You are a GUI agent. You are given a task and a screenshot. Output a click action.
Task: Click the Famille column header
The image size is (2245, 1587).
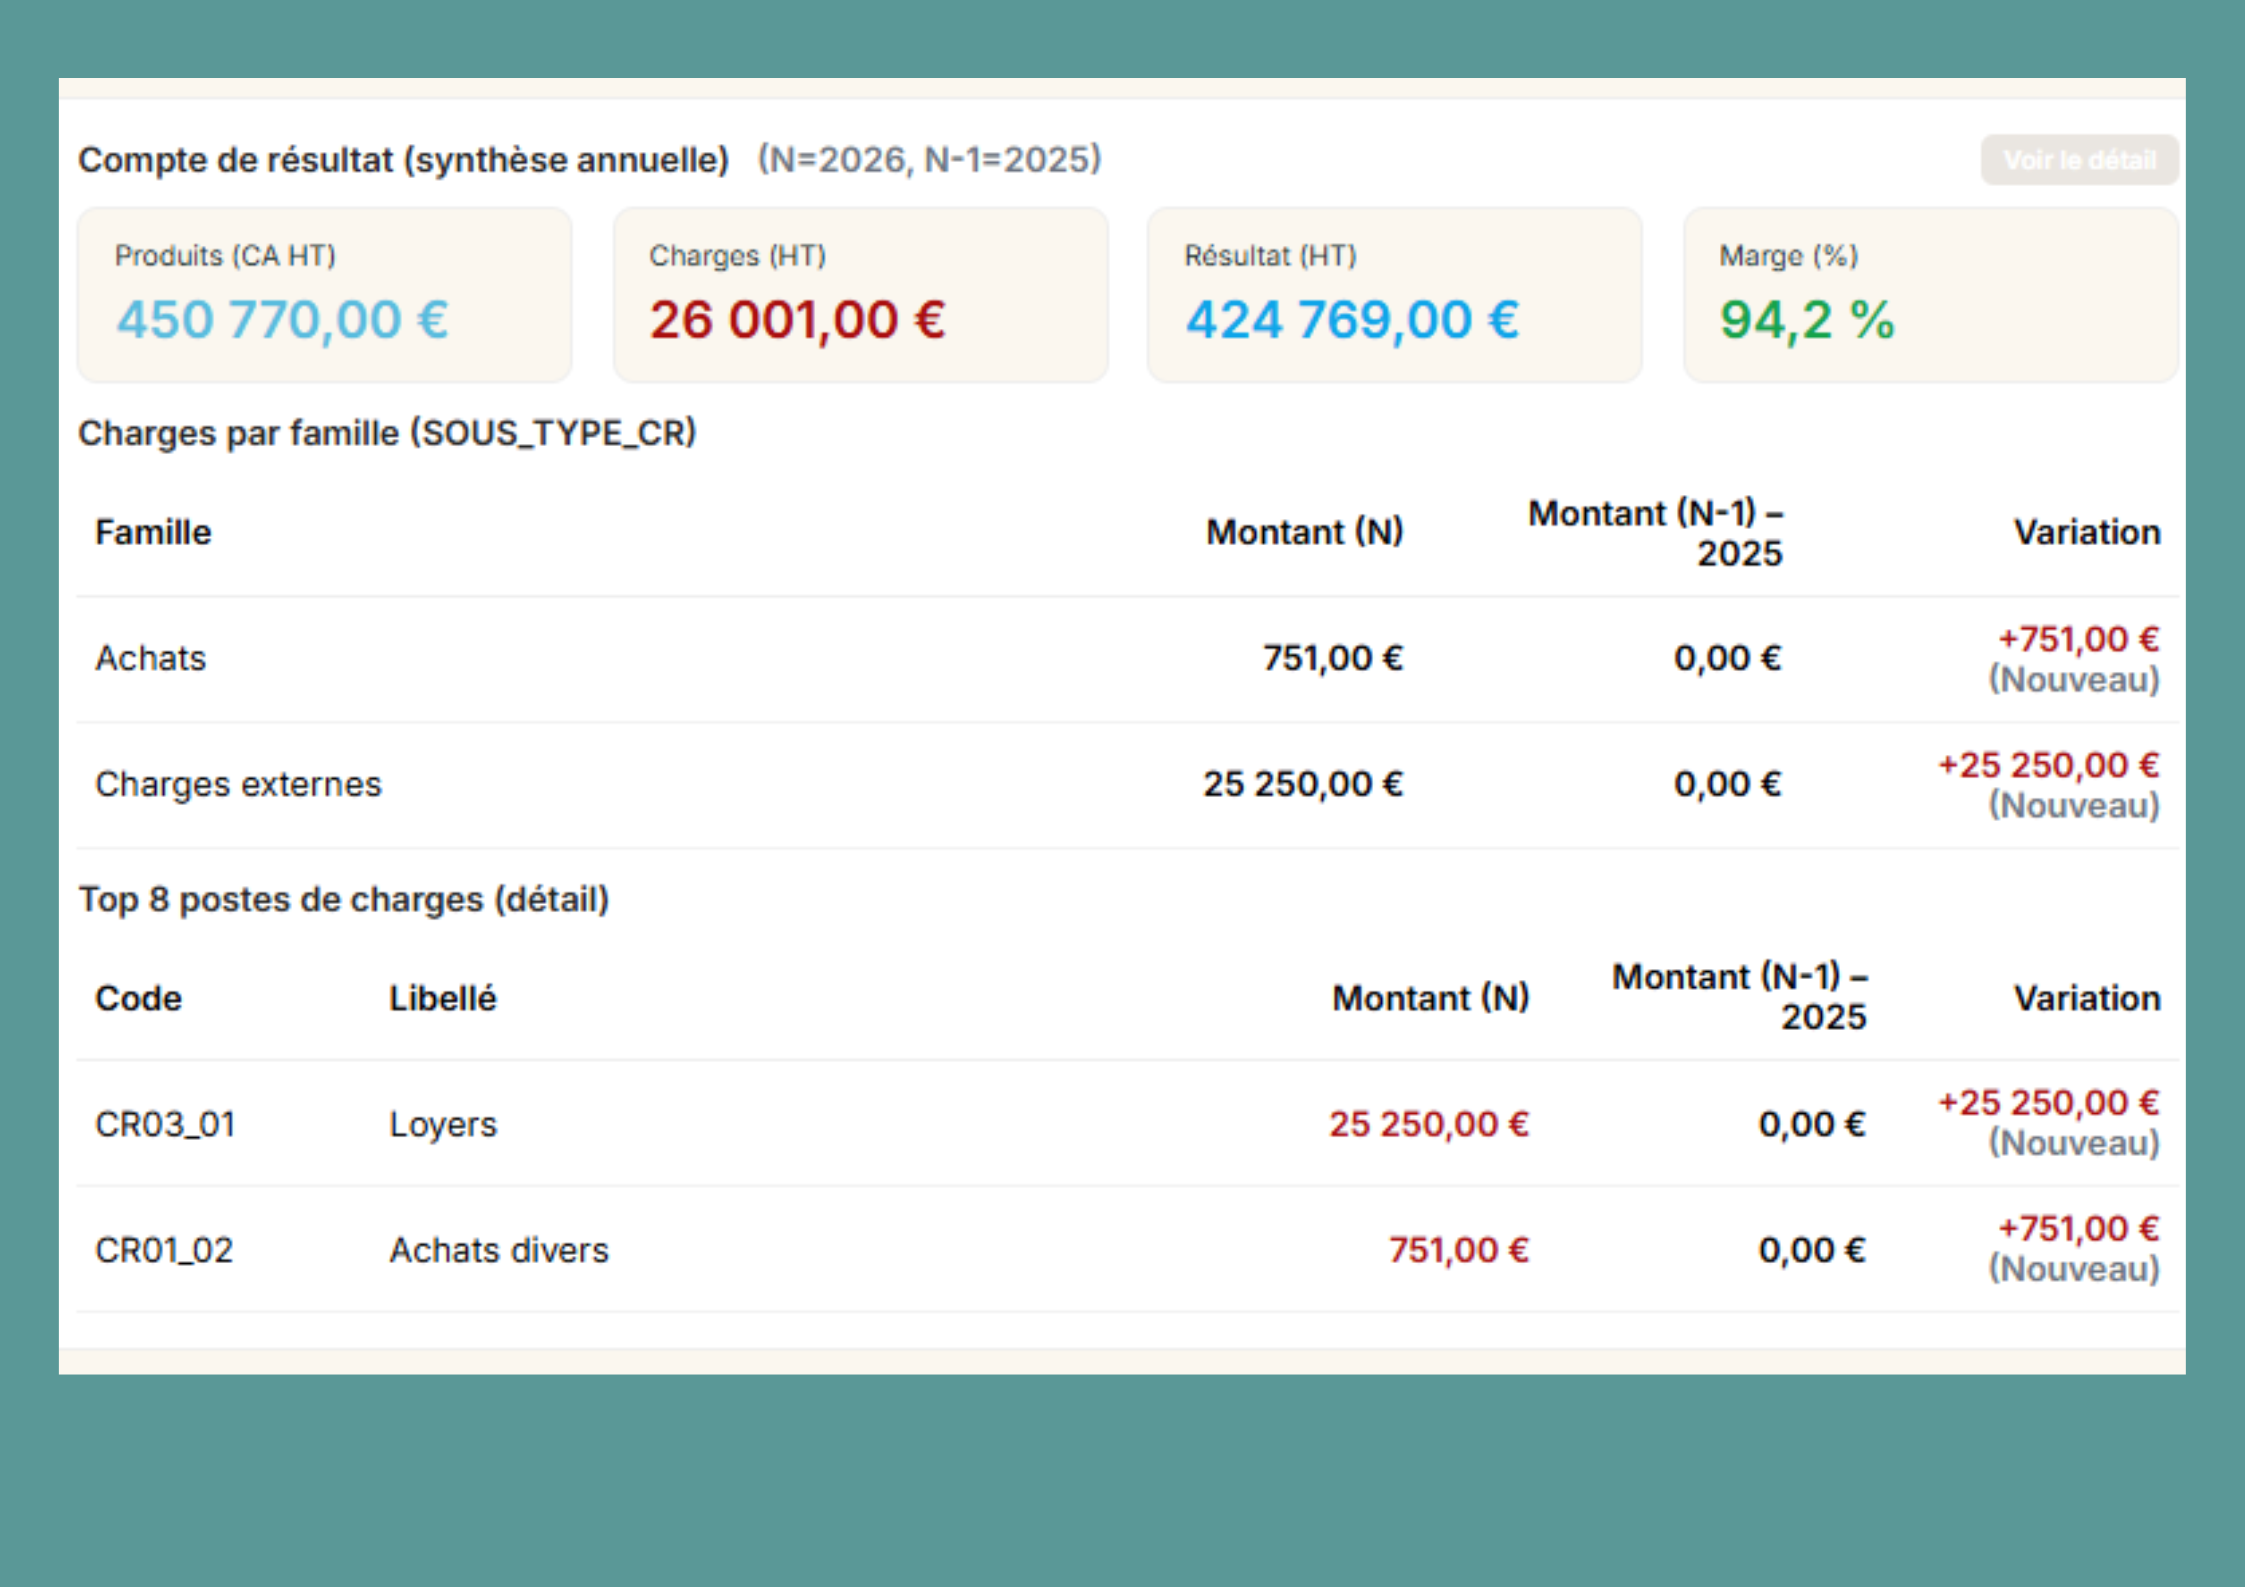click(x=153, y=532)
